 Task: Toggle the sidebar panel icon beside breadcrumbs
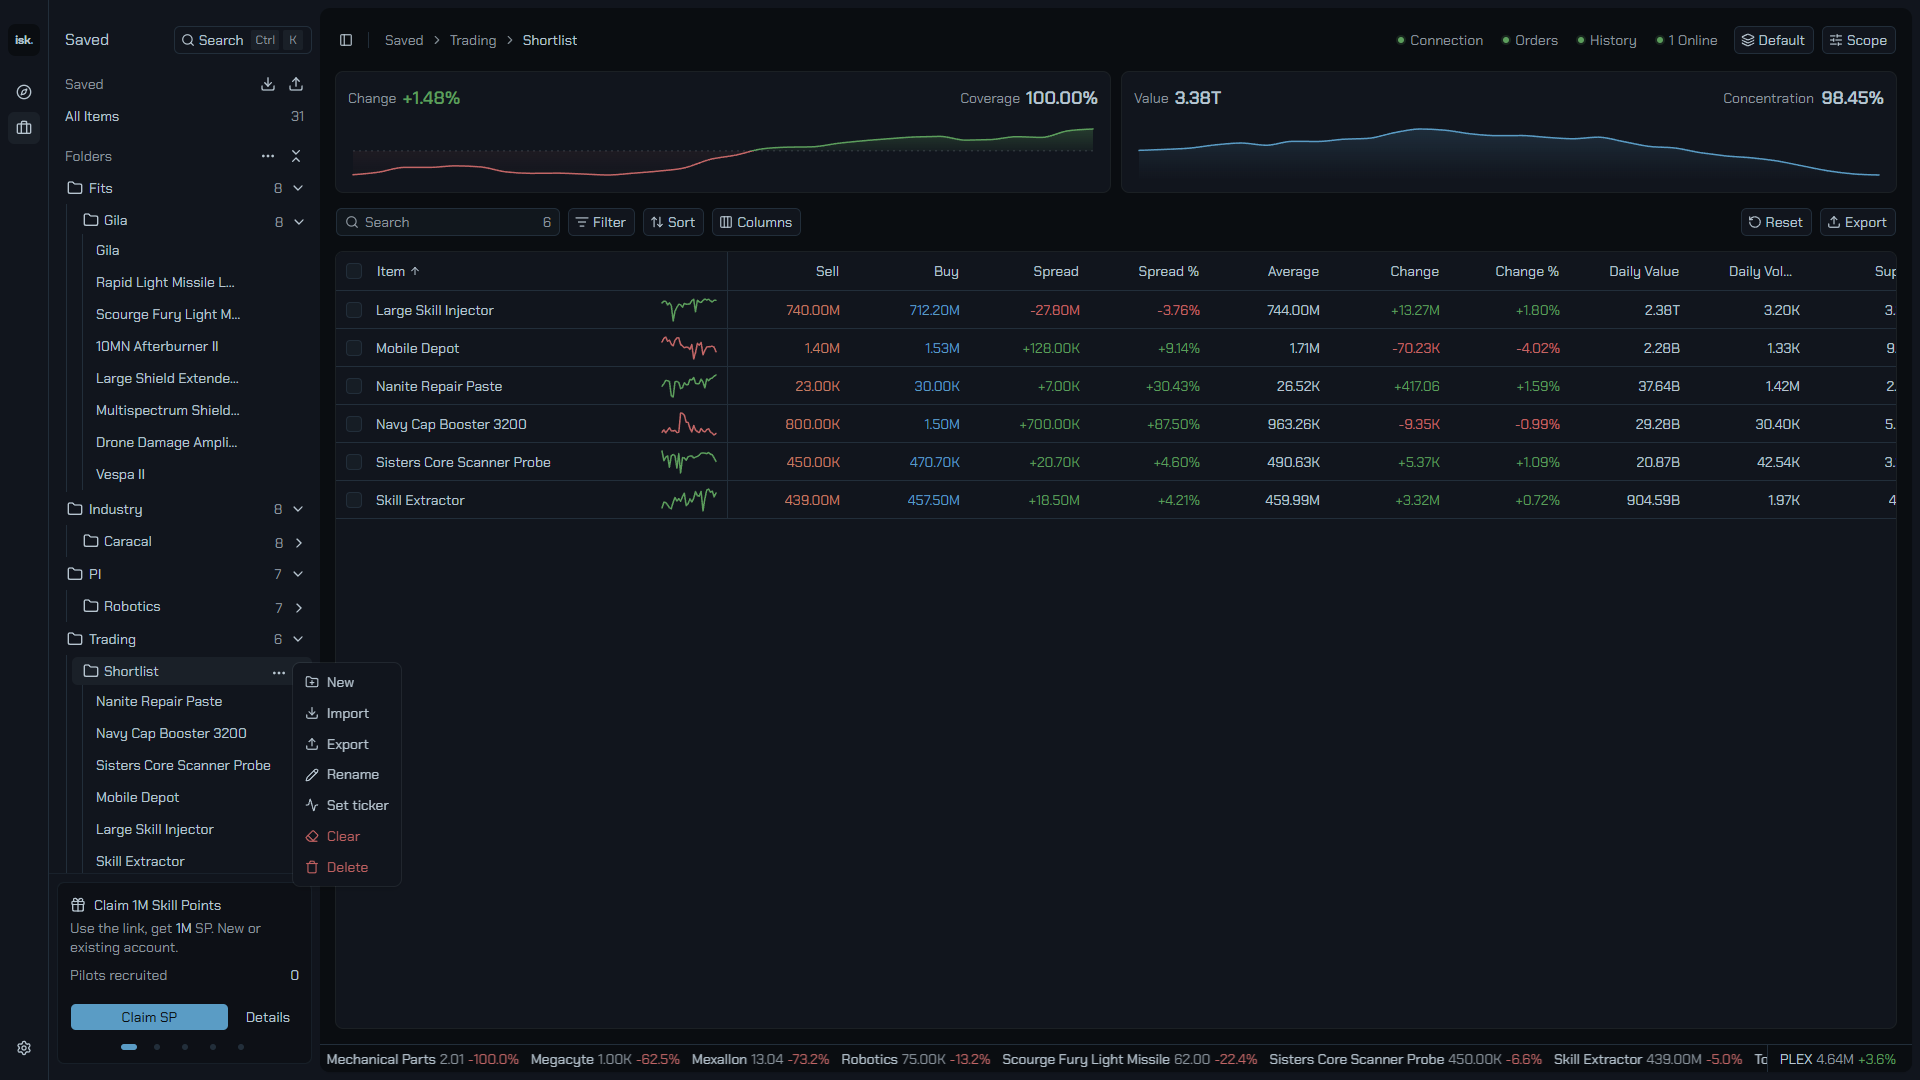pos(346,40)
